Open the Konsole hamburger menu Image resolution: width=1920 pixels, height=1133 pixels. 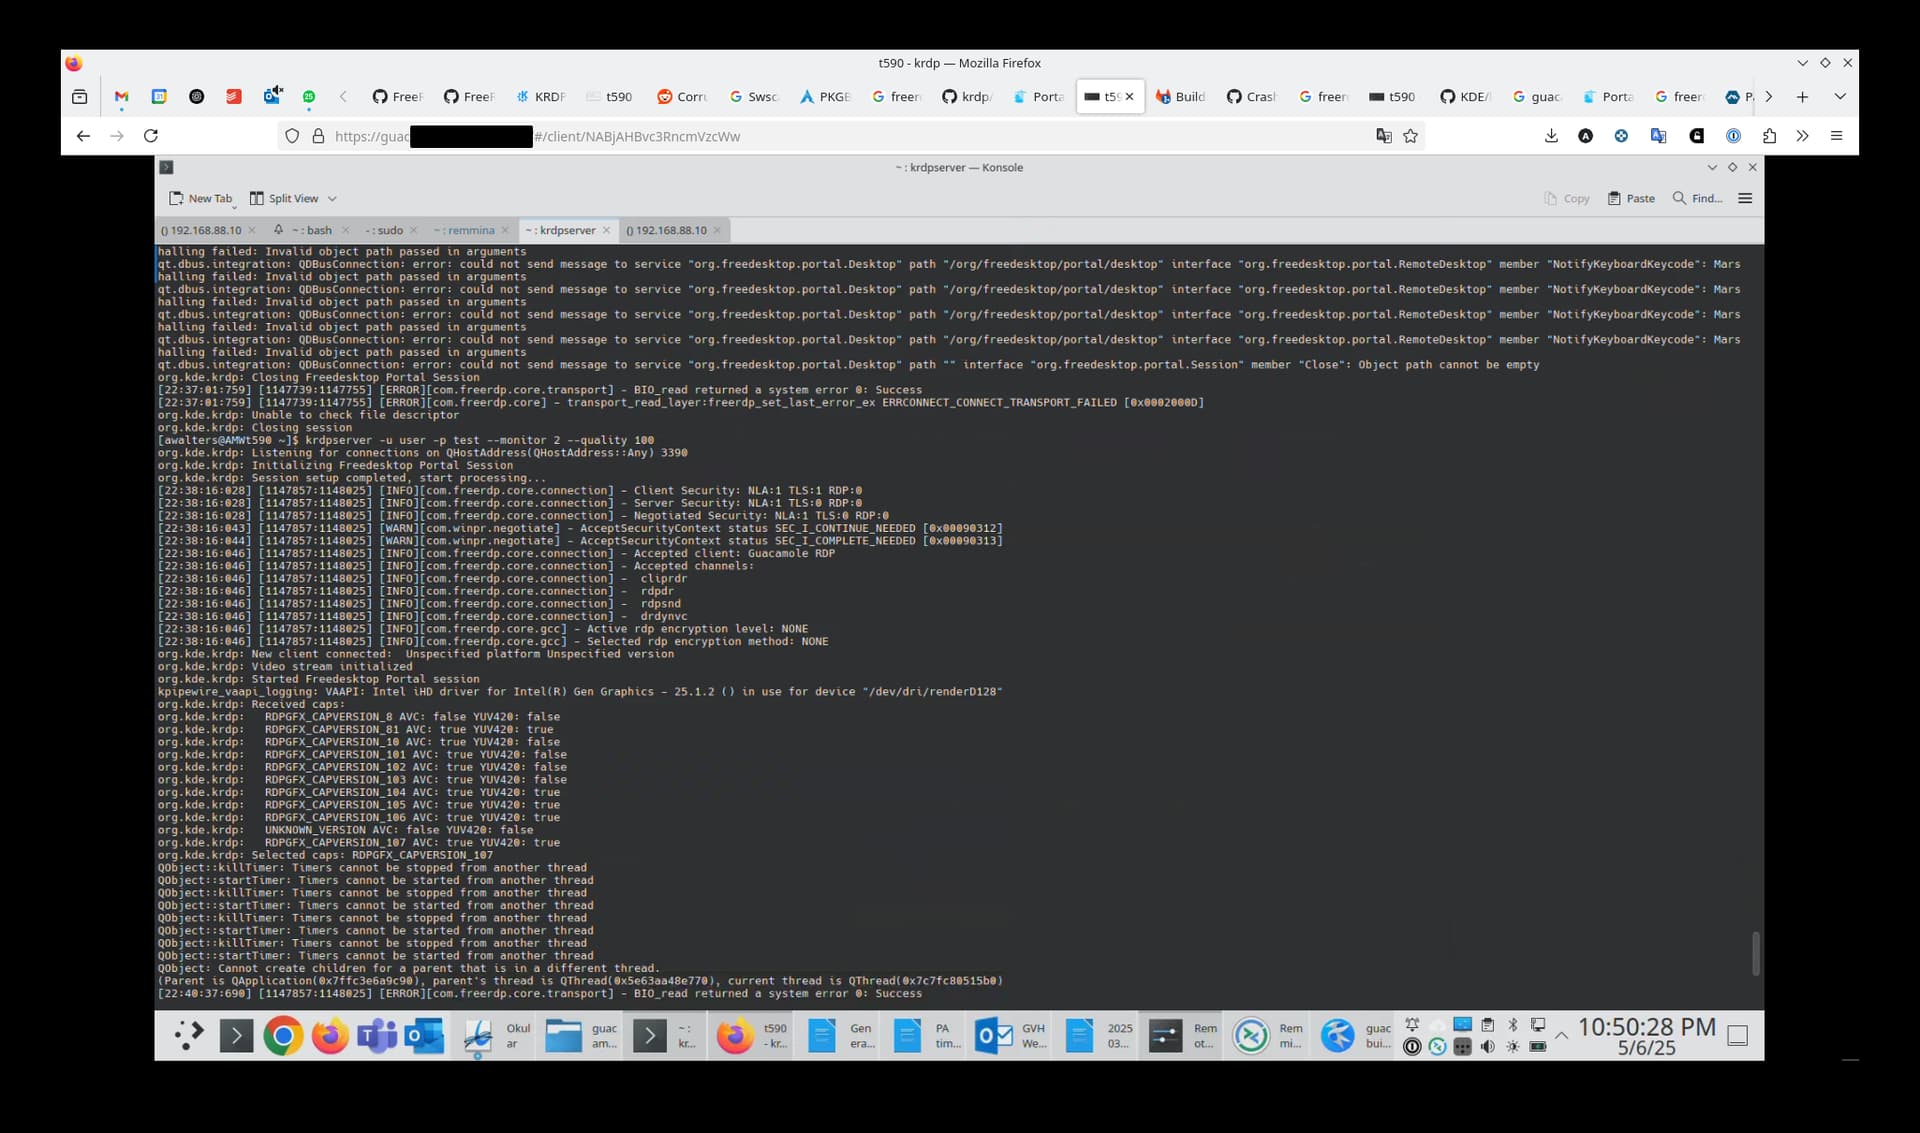(x=1745, y=198)
